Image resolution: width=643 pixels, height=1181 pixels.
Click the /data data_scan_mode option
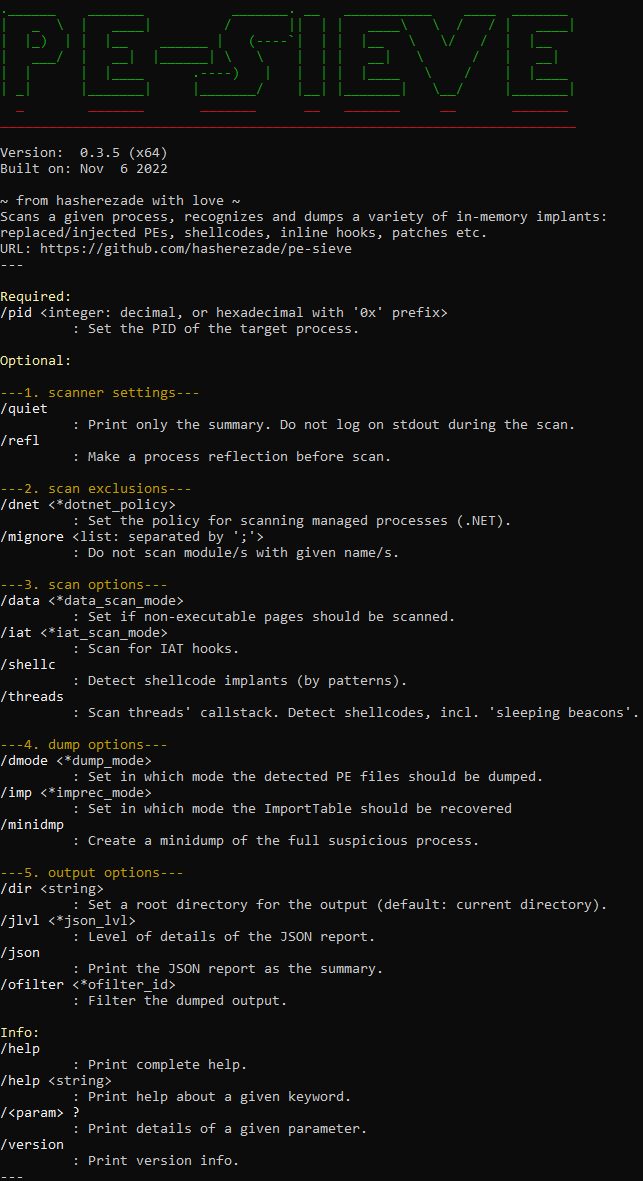(92, 600)
